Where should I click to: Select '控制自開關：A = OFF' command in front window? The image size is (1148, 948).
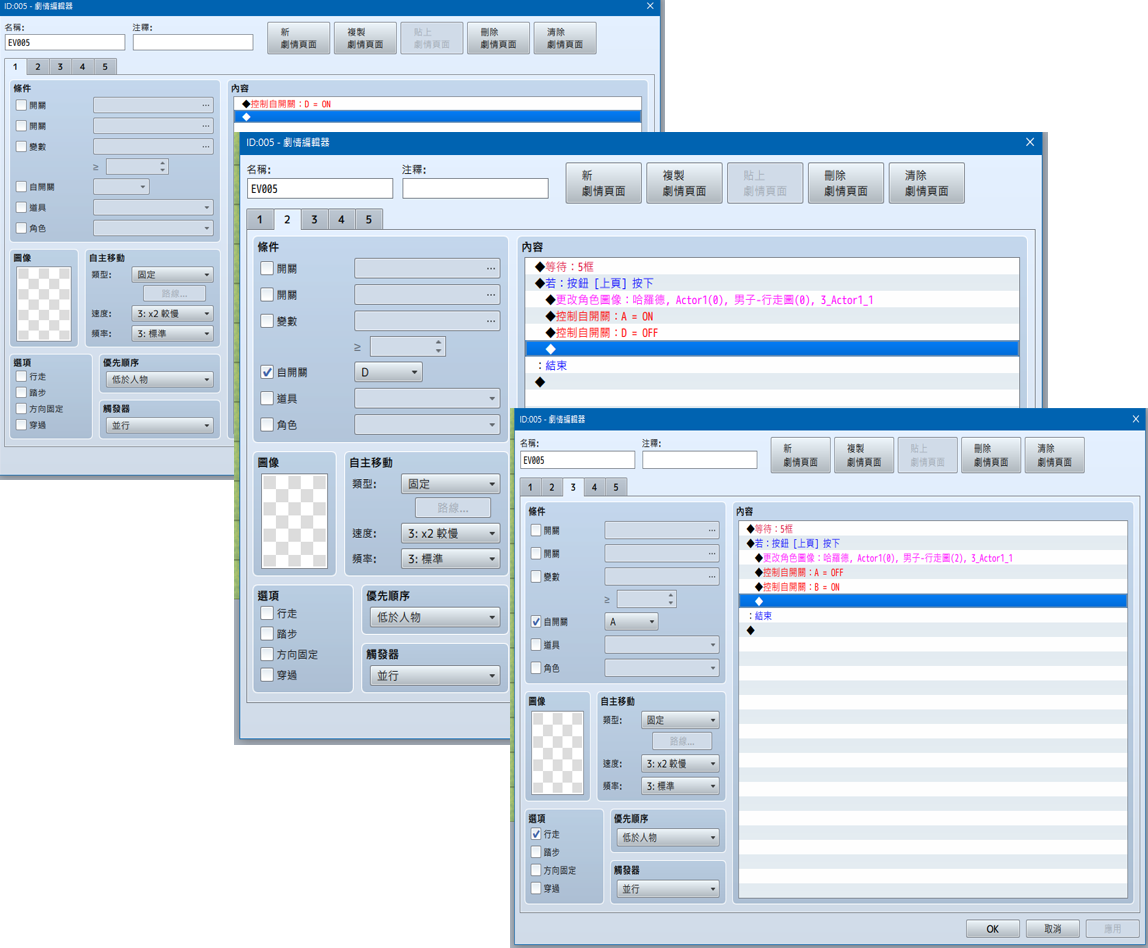tap(933, 572)
